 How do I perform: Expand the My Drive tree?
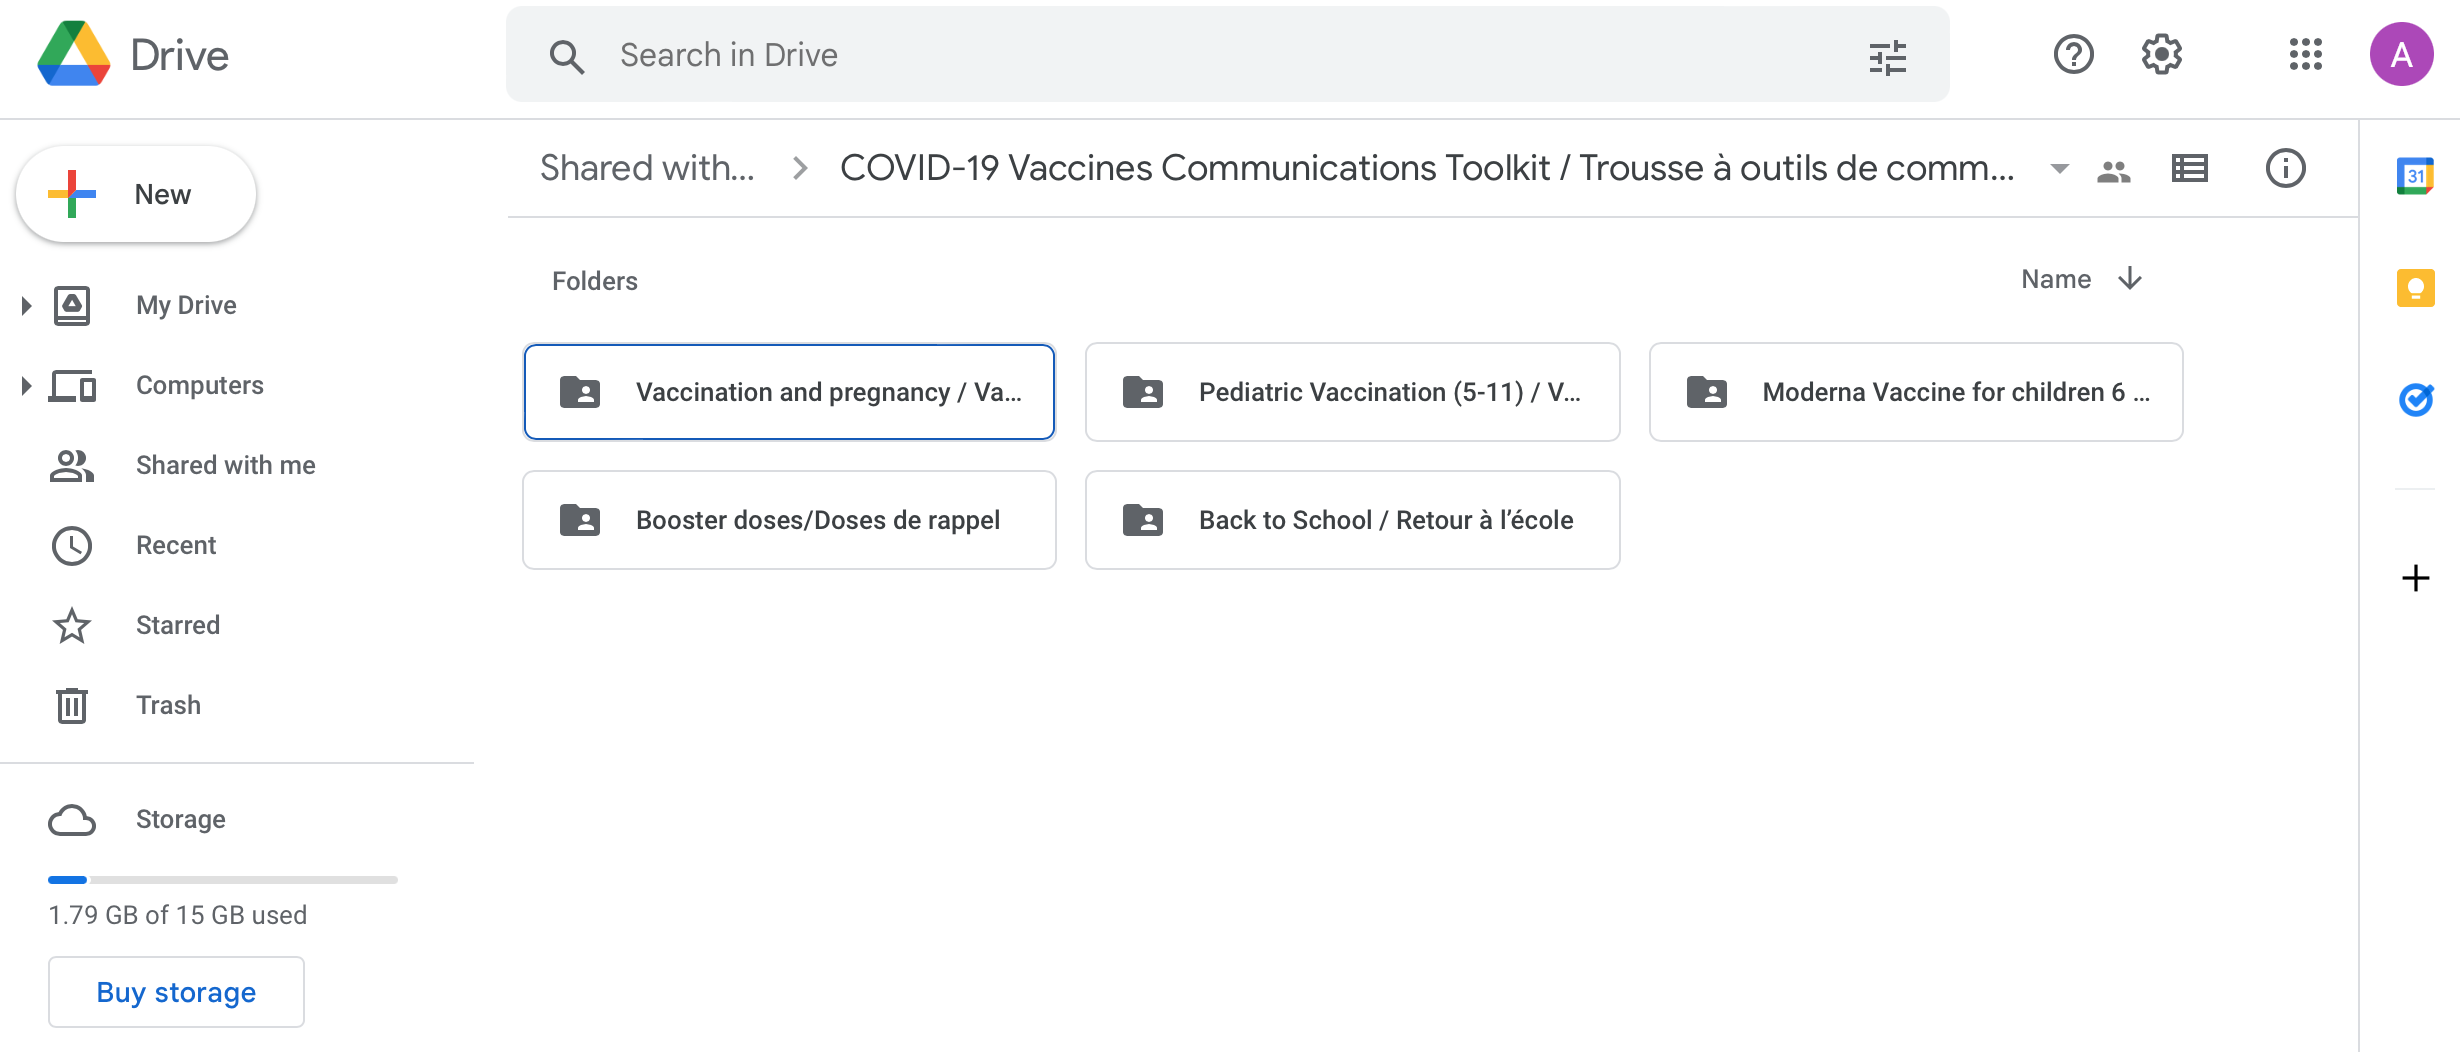(x=27, y=305)
